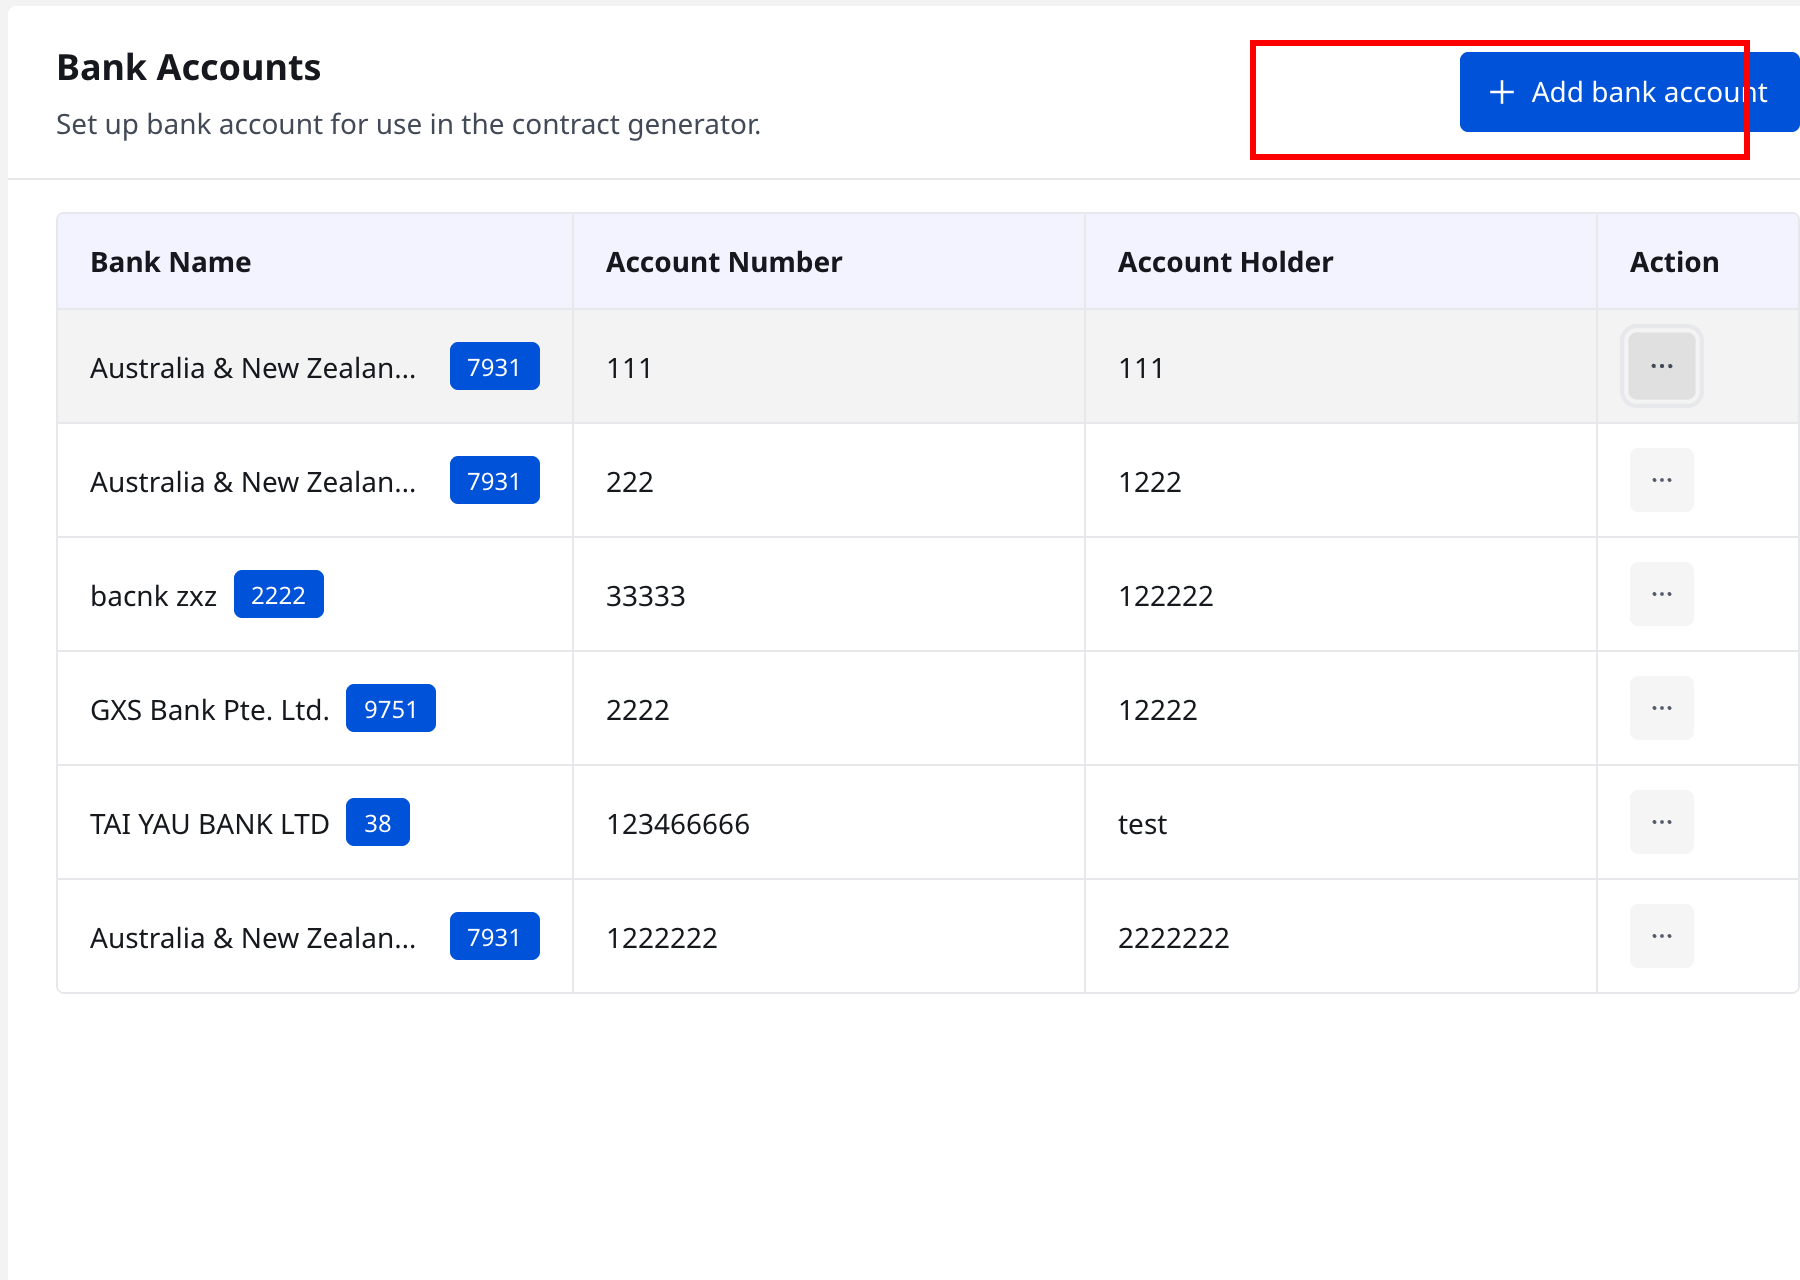The image size is (1800, 1280).
Task: Click the contract generator description text
Action: tap(409, 124)
